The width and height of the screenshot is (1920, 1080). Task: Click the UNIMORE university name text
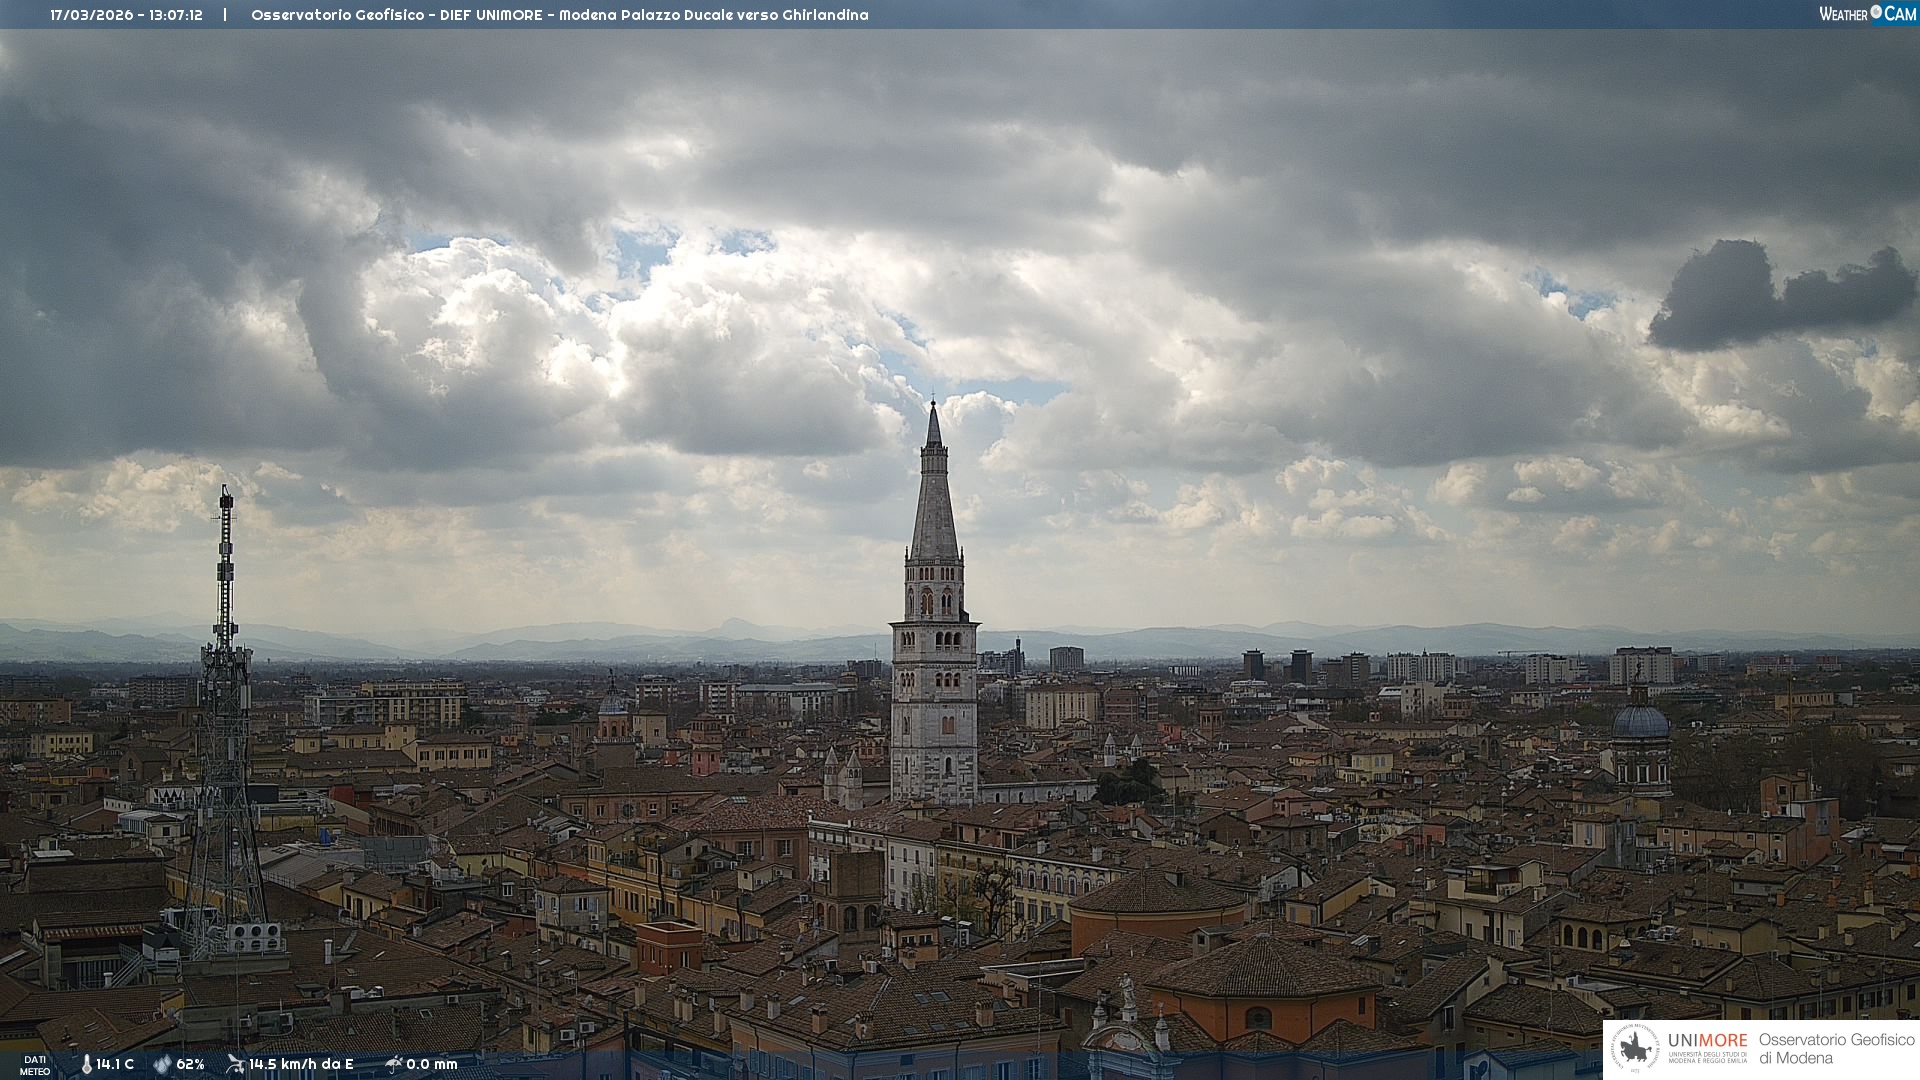(x=1707, y=1041)
